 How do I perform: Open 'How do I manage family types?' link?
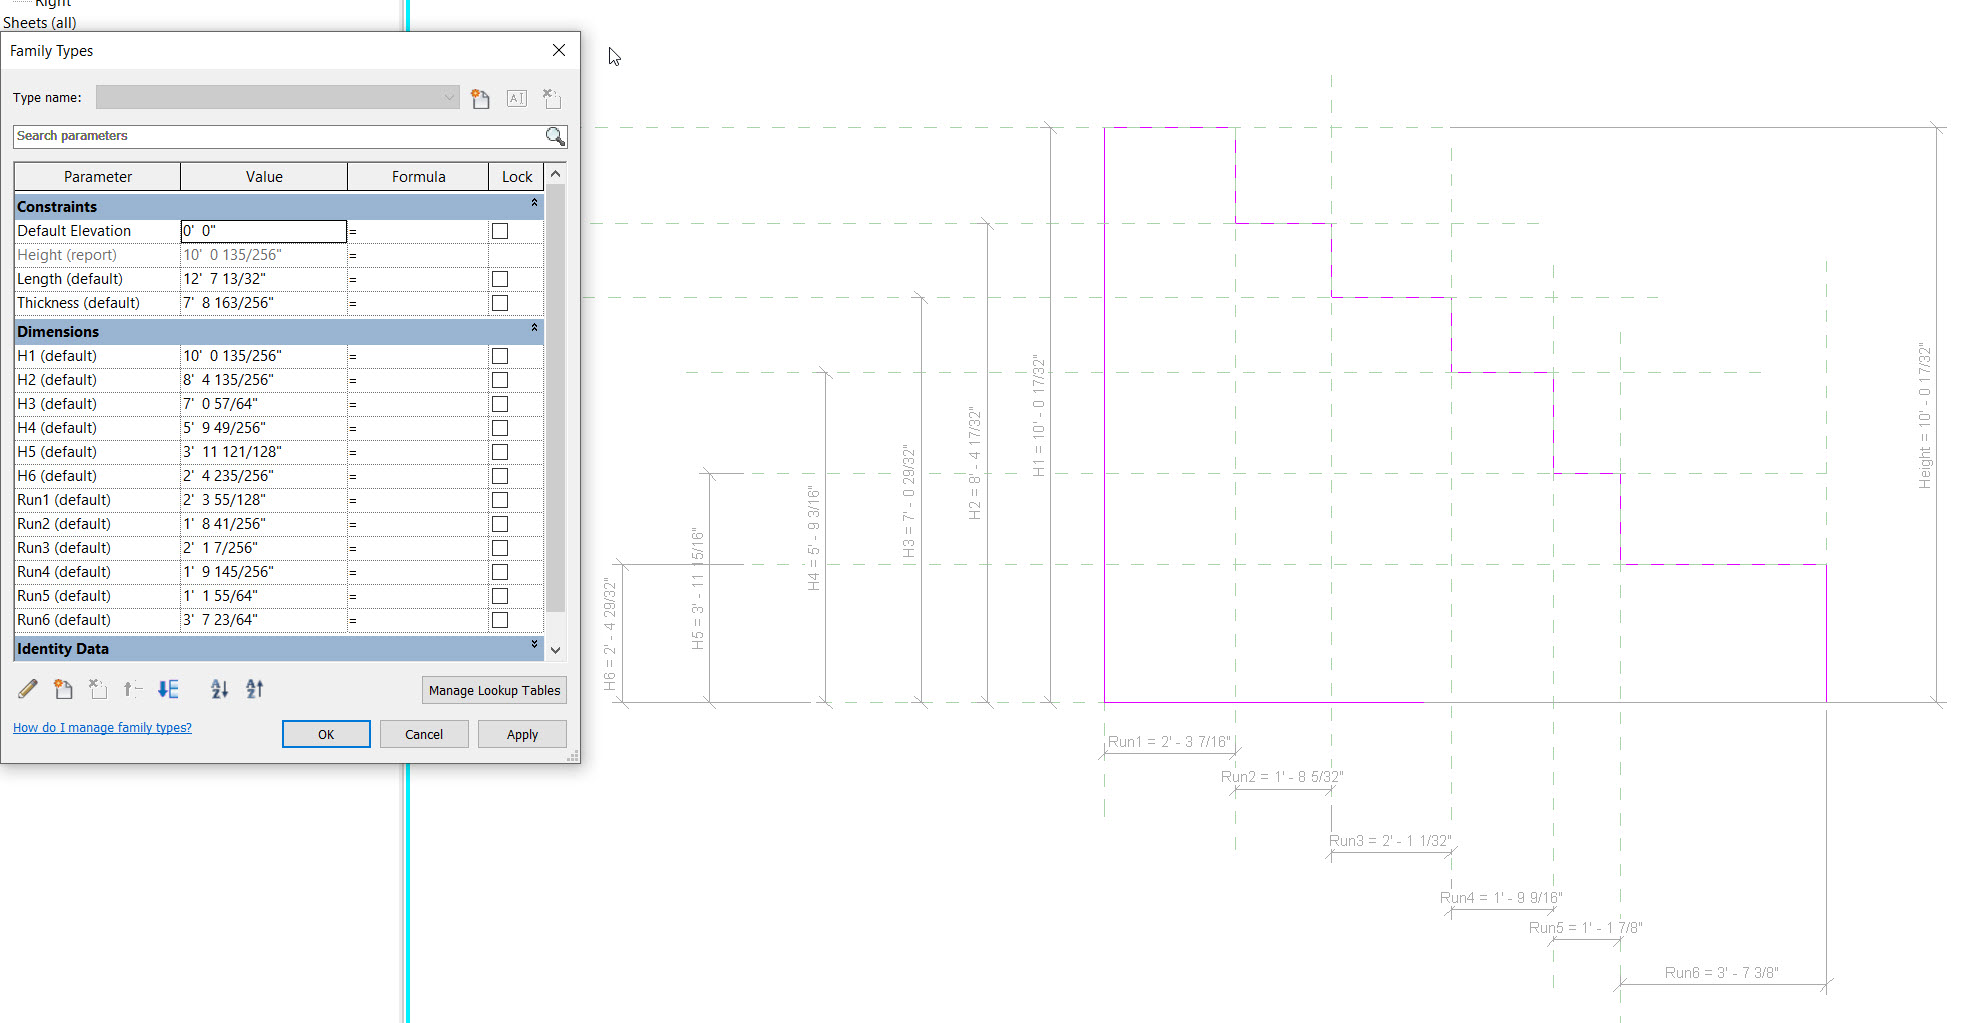coord(102,728)
